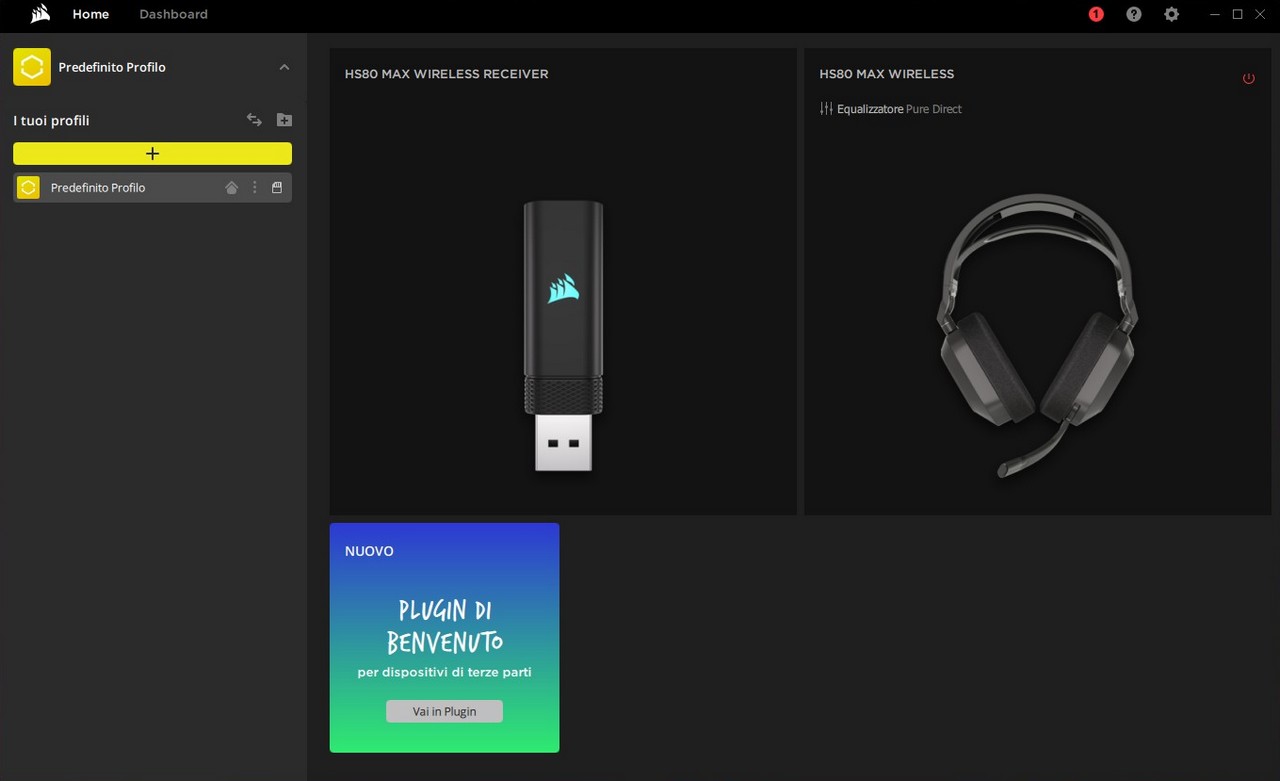Select the HS80 MAX Wireless Receiver dongle image
This screenshot has height=781, width=1280.
tap(563, 335)
